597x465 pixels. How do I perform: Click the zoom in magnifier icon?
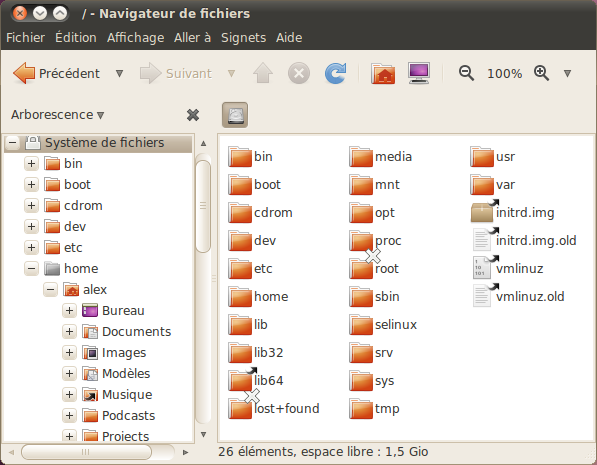coord(541,73)
